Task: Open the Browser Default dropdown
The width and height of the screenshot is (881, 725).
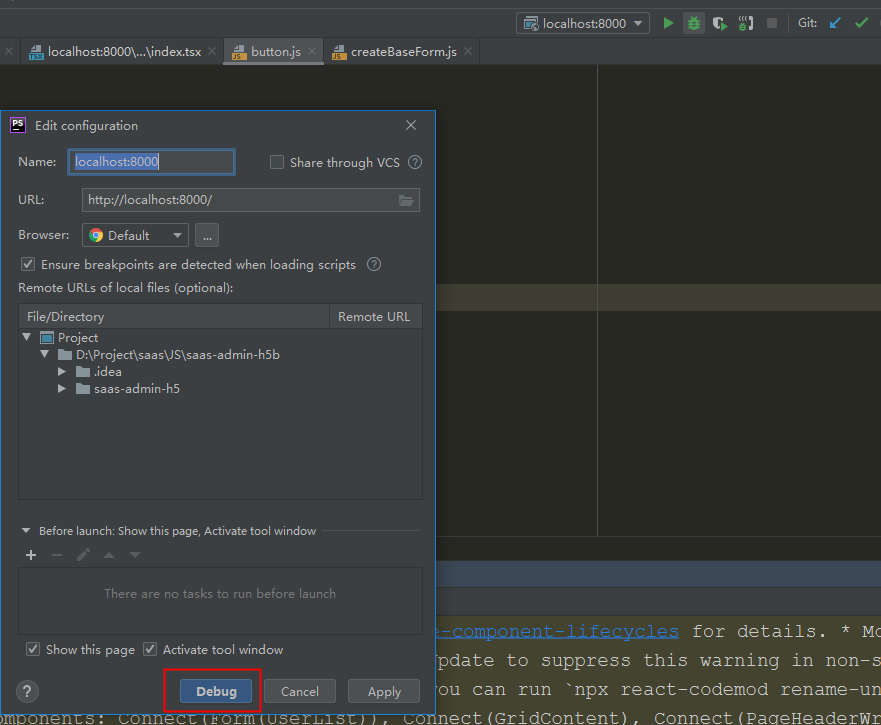Action: [x=135, y=235]
